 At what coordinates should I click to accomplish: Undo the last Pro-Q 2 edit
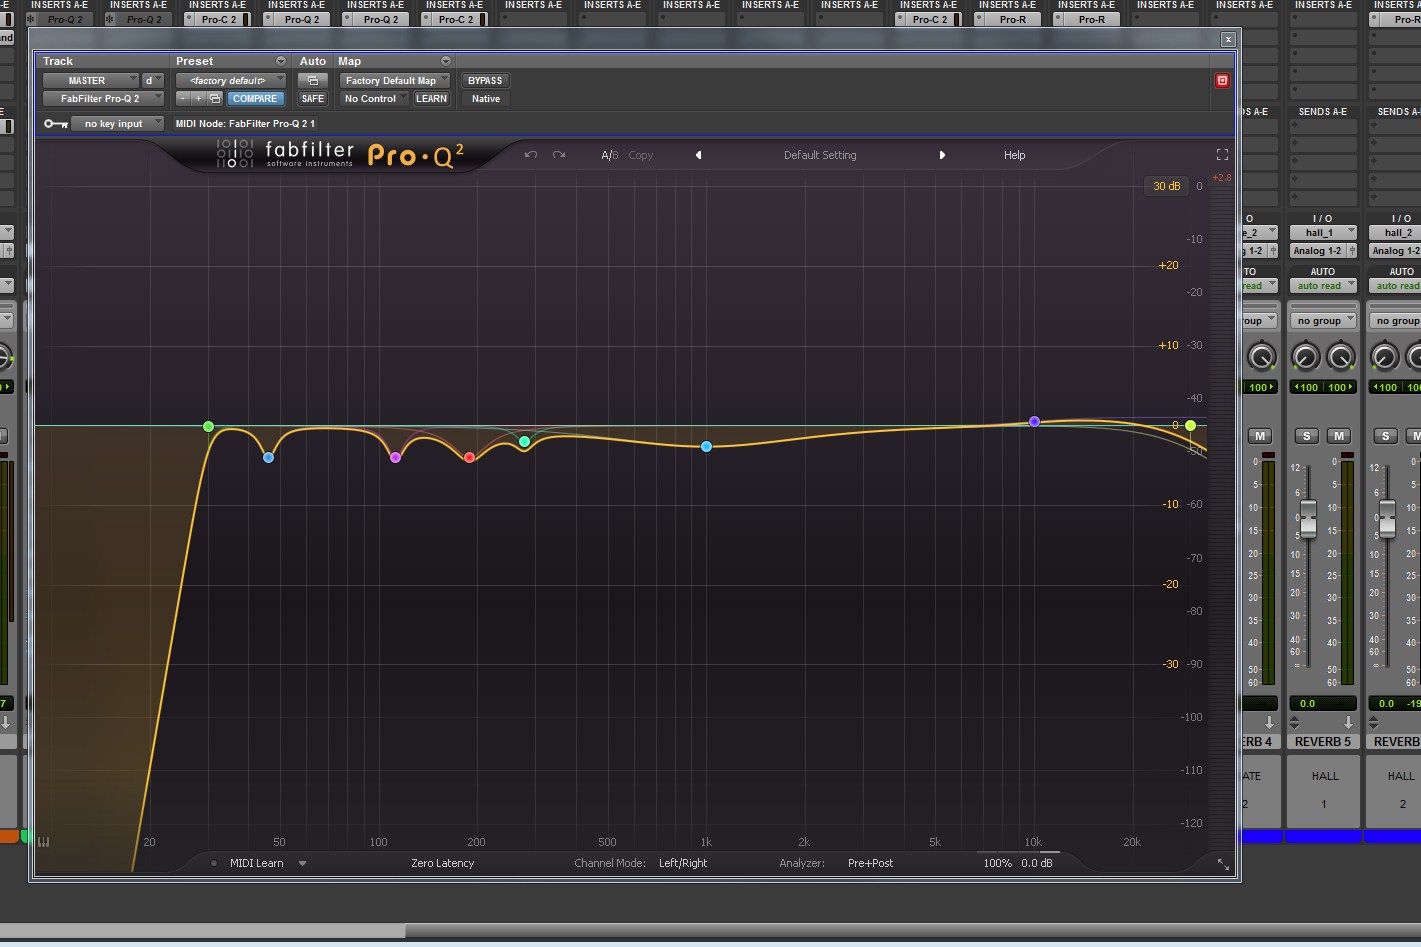click(x=531, y=155)
